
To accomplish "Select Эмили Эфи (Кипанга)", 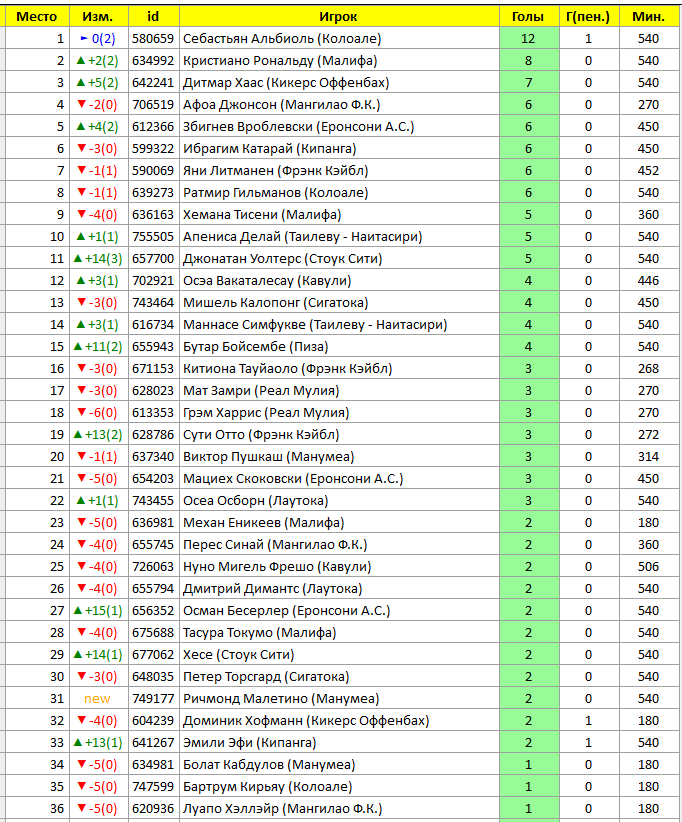I will 250,743.
